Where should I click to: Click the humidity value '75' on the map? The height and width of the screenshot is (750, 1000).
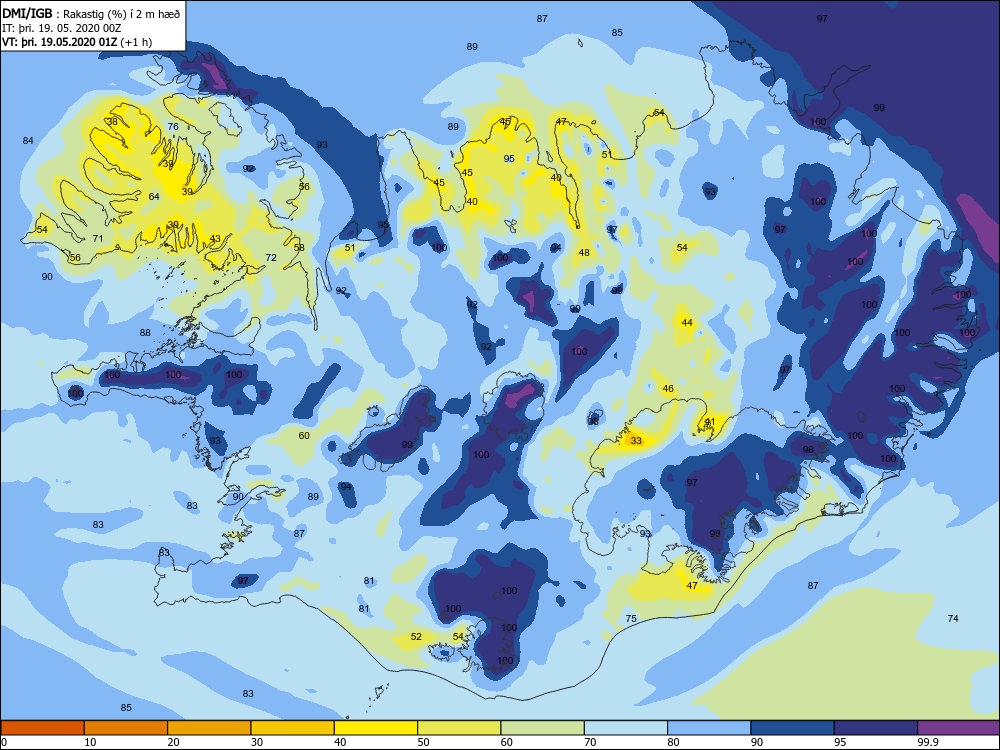[631, 619]
